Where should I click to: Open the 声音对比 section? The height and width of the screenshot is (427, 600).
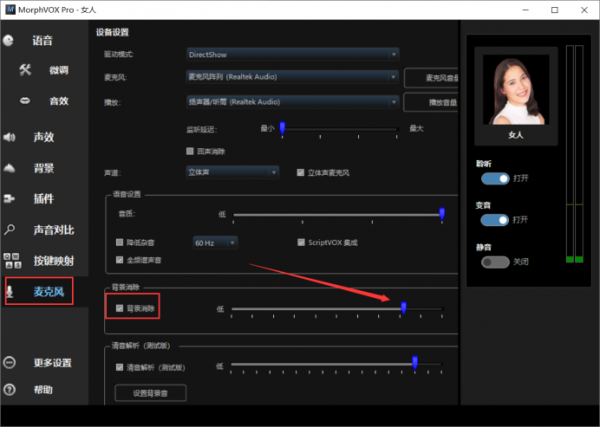pos(54,230)
